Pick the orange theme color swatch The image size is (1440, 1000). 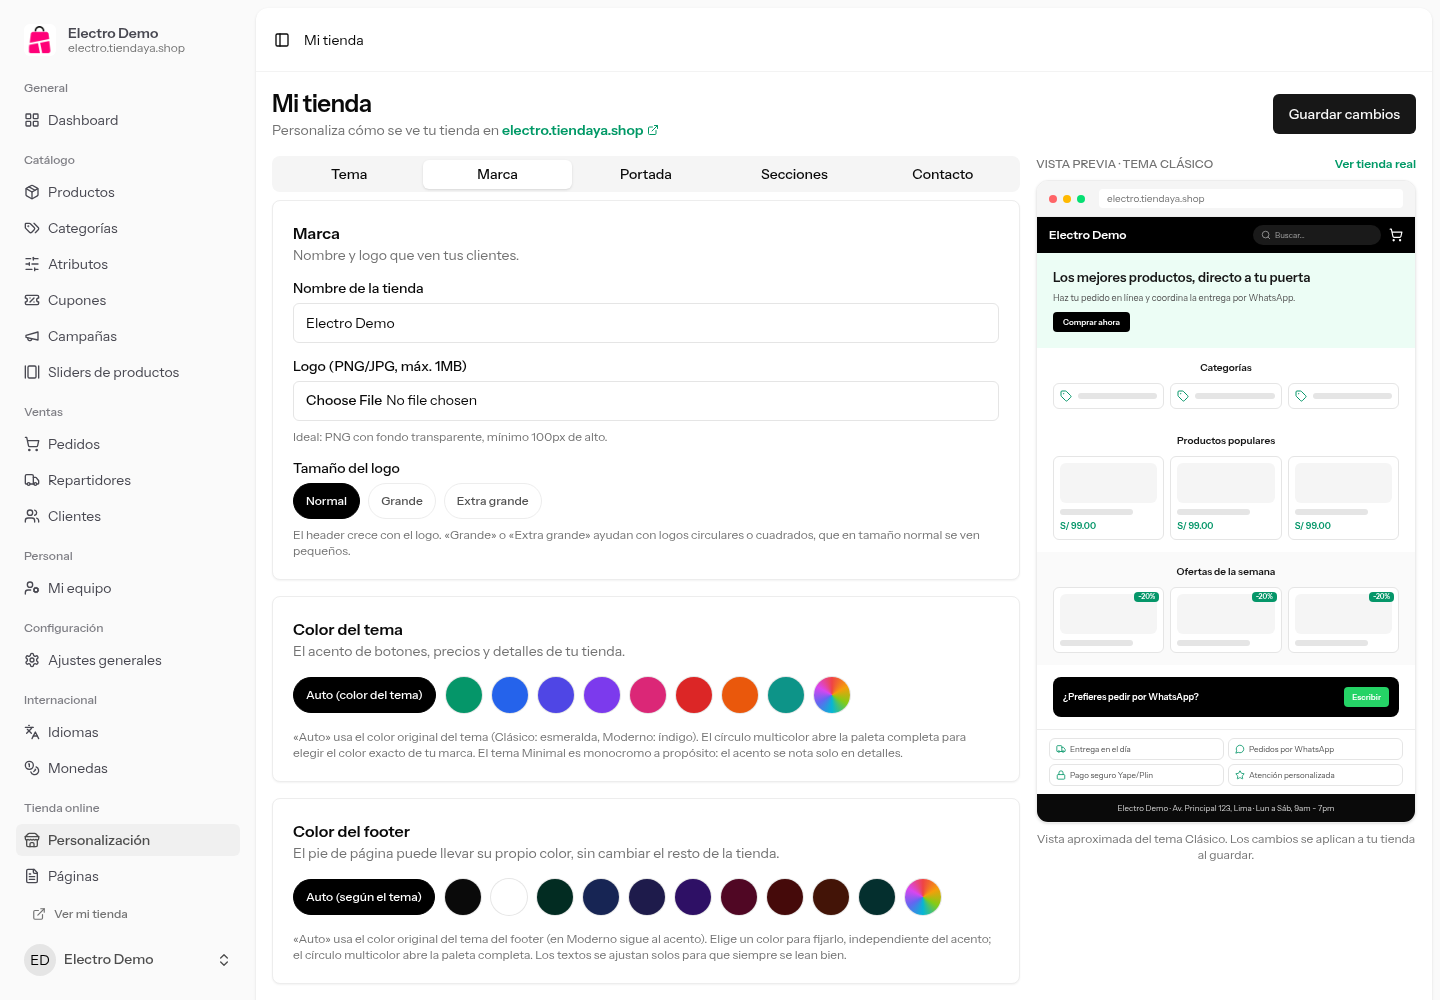[740, 695]
